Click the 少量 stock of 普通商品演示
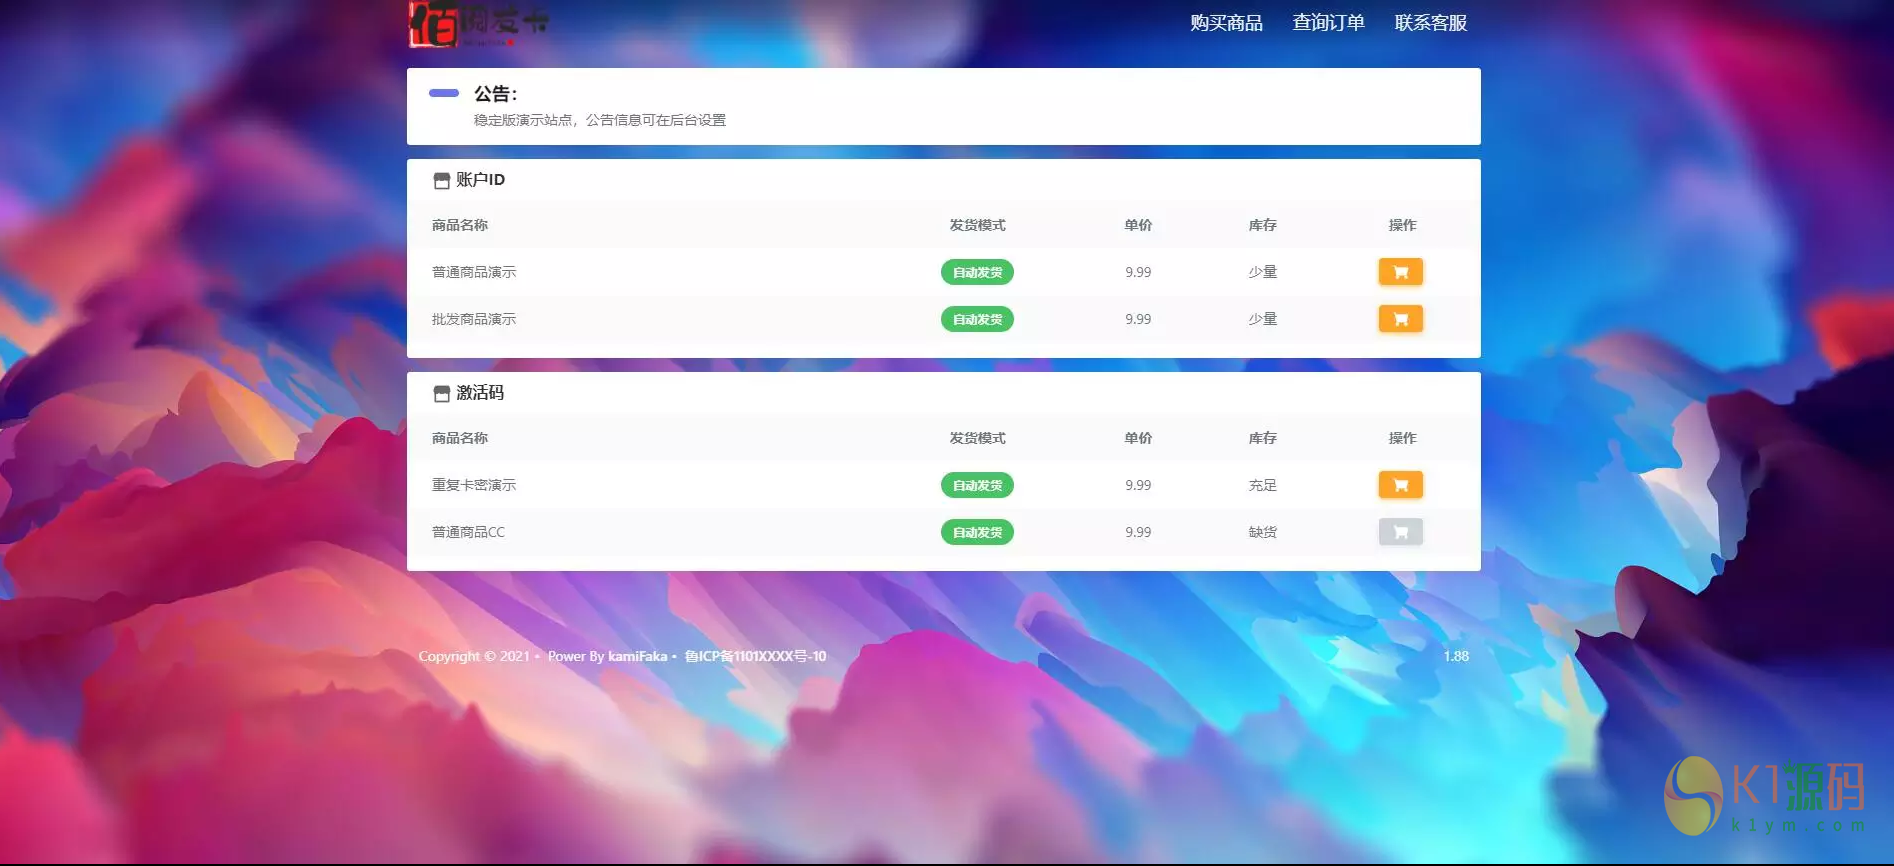The width and height of the screenshot is (1894, 866). (1262, 272)
